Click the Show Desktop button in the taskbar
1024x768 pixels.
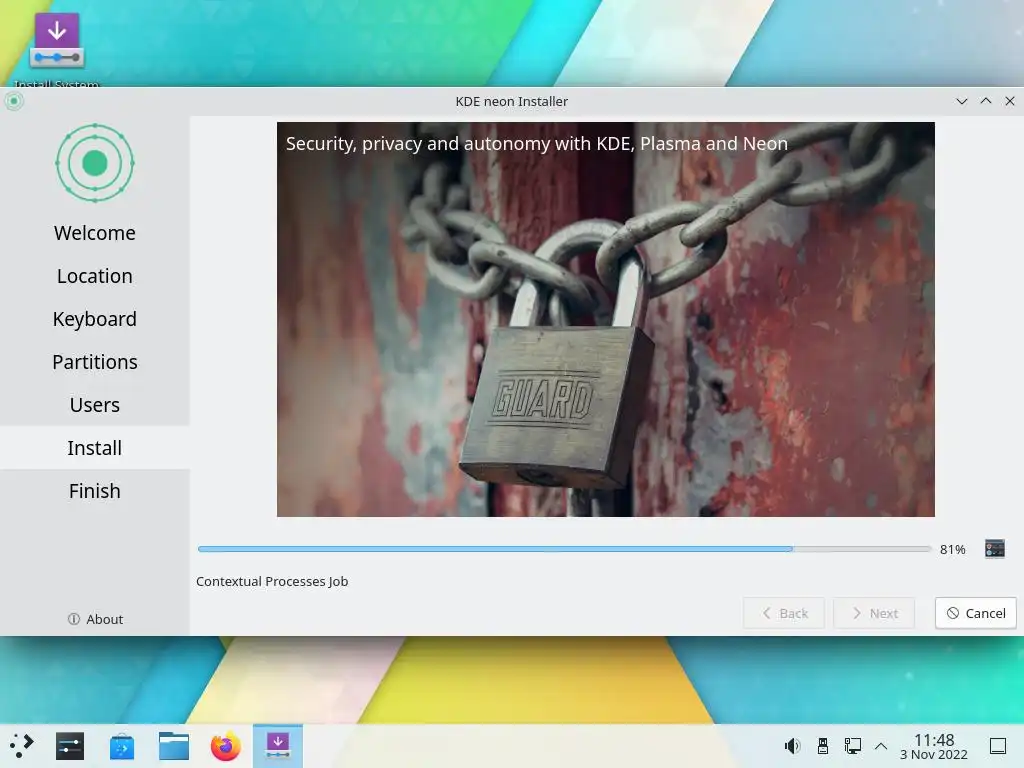coord(998,746)
